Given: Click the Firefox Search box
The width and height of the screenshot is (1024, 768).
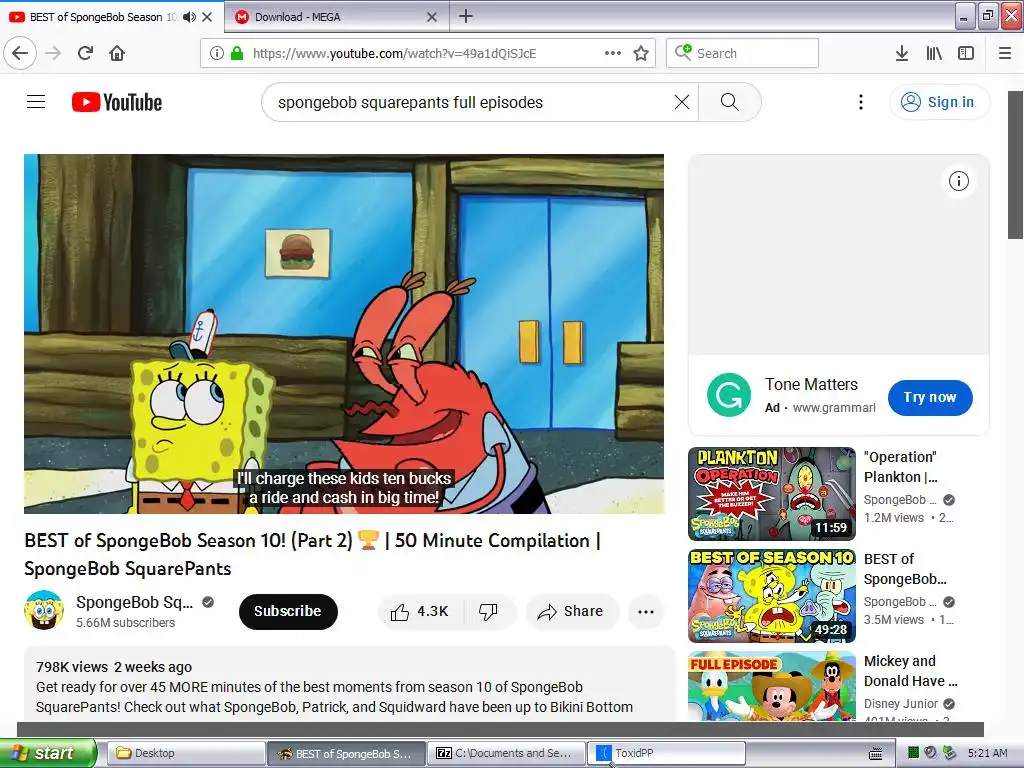Looking at the screenshot, I should click(742, 53).
